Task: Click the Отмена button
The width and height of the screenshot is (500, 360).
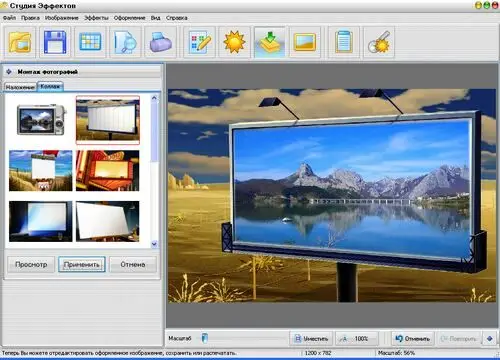Action: point(133,264)
